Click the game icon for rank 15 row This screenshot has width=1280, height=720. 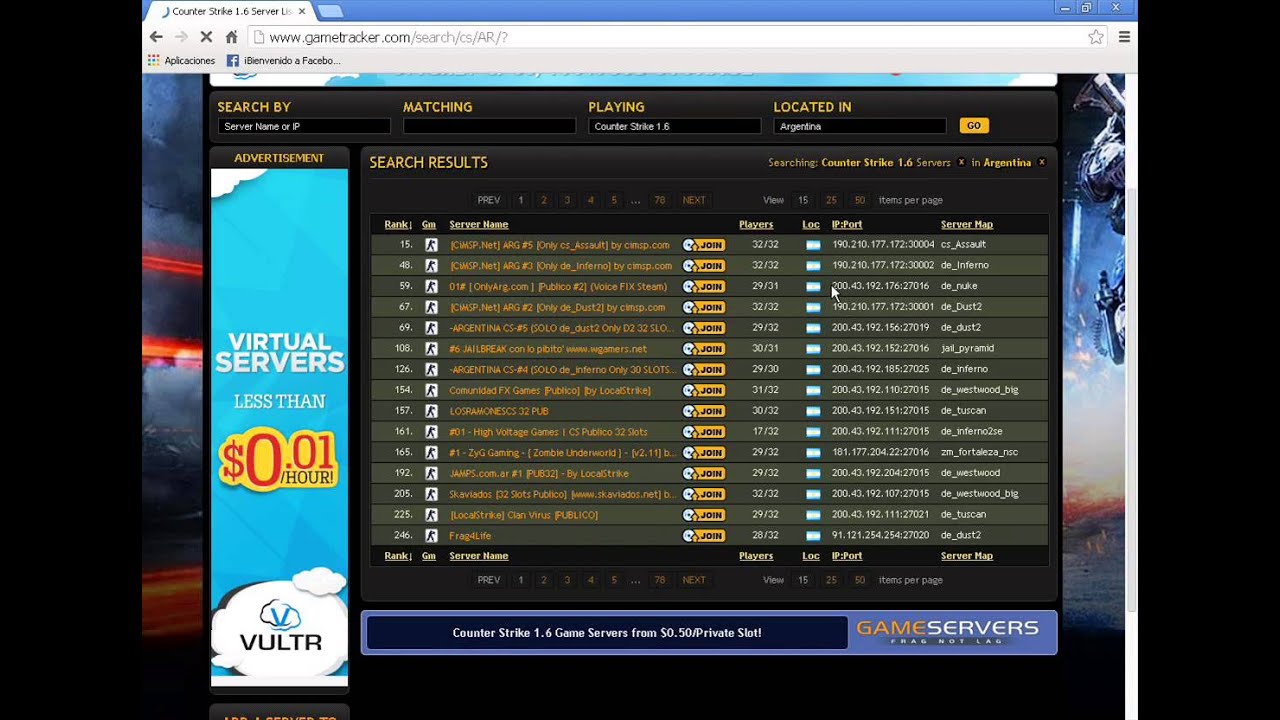(431, 245)
